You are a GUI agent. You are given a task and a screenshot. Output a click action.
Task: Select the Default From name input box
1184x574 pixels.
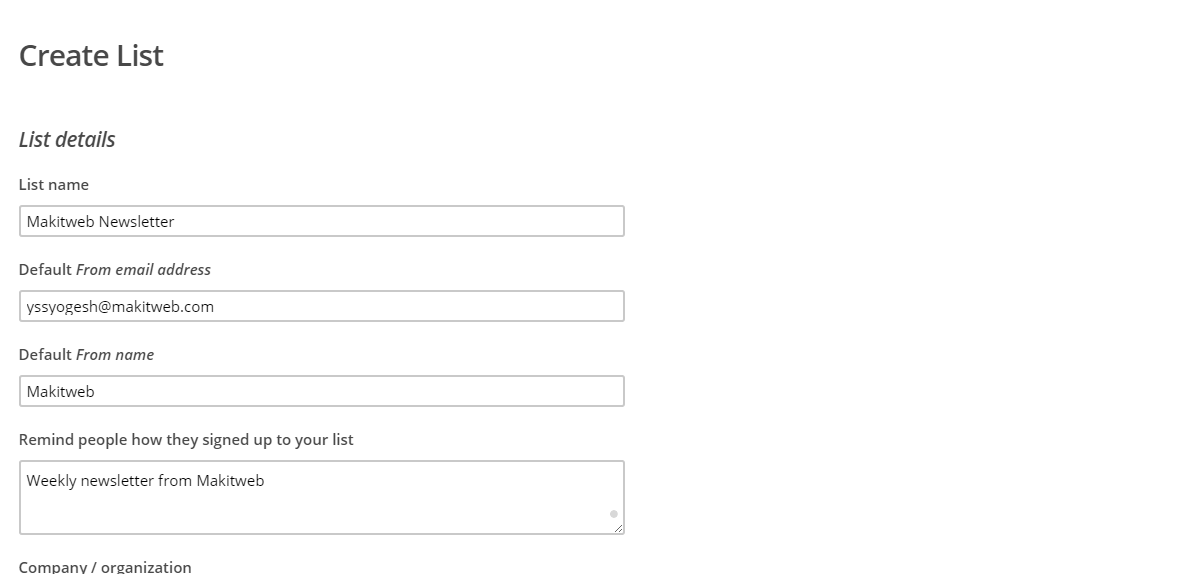point(322,391)
